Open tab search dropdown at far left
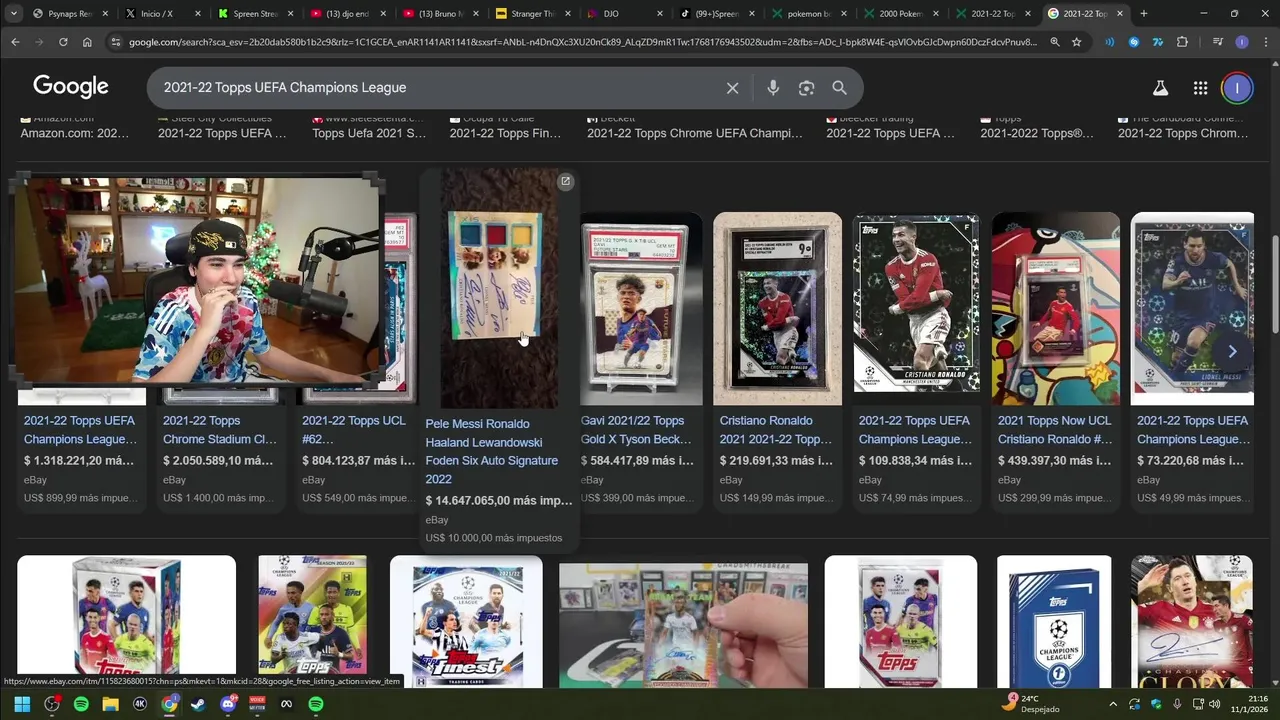This screenshot has width=1280, height=720. click(x=13, y=14)
